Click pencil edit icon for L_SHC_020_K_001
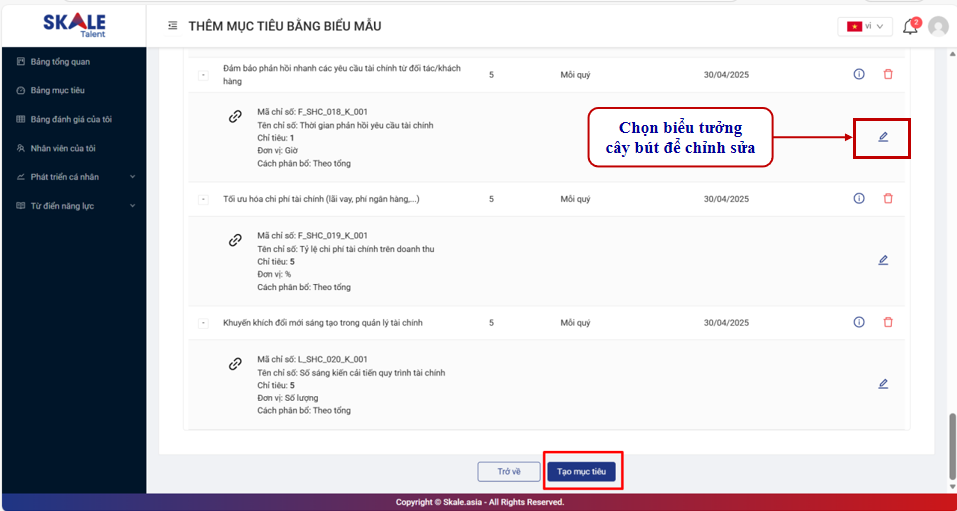 click(x=883, y=383)
